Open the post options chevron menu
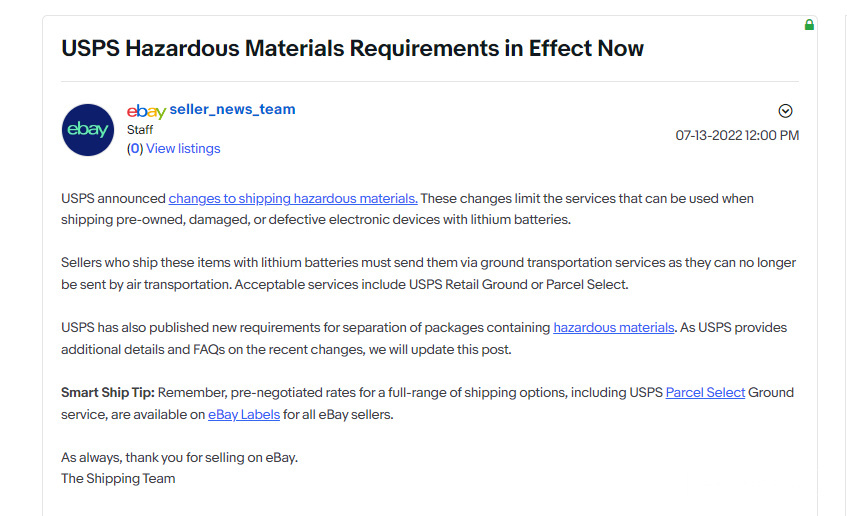The image size is (847, 516). 785,111
